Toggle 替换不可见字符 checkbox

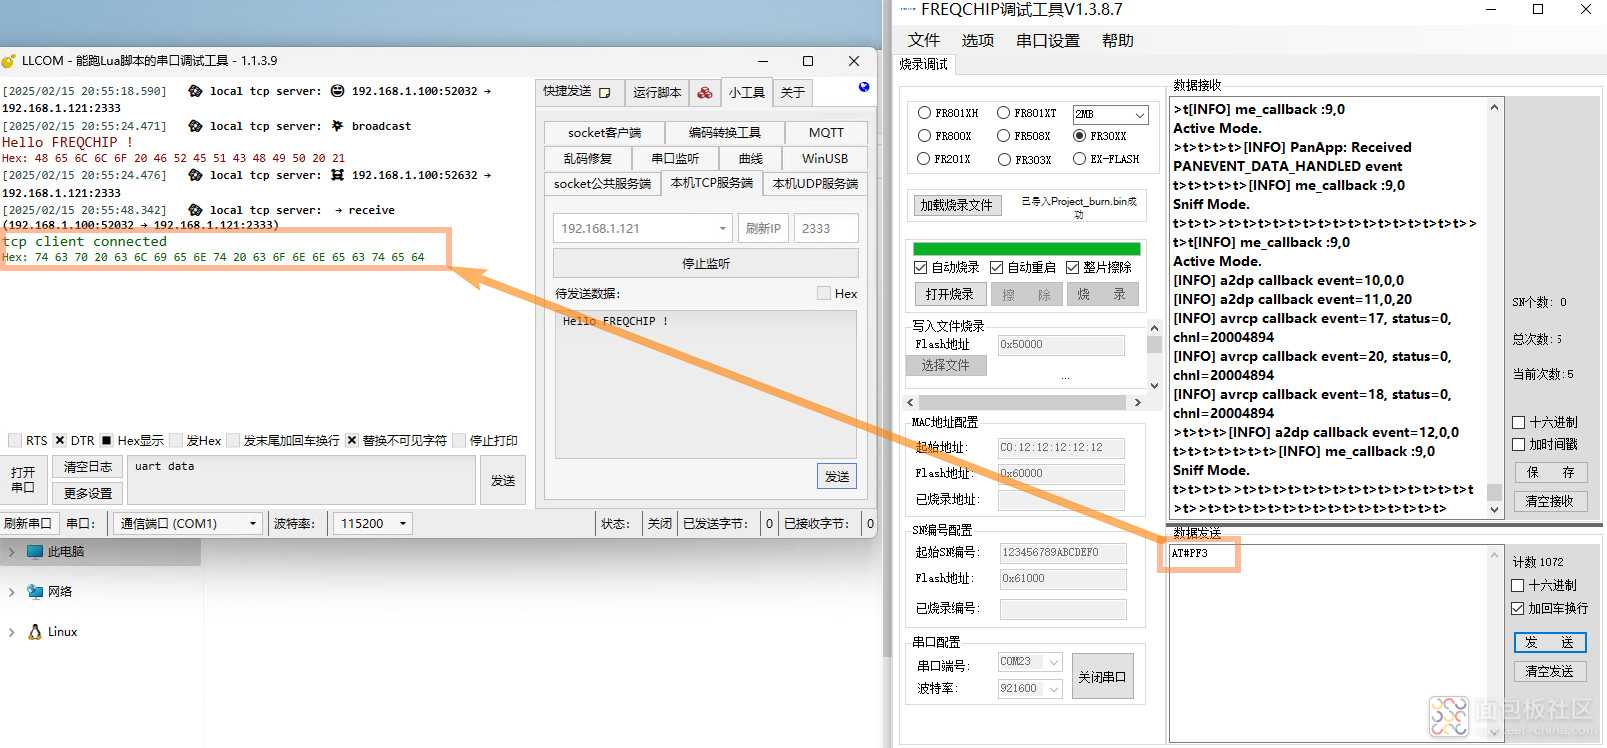[352, 440]
